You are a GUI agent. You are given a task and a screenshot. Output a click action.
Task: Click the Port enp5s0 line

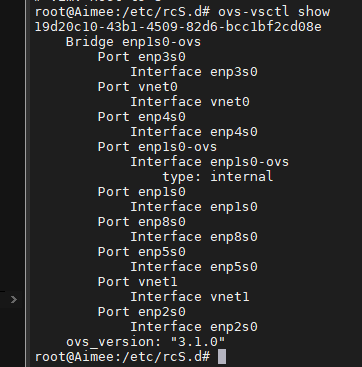point(142,252)
